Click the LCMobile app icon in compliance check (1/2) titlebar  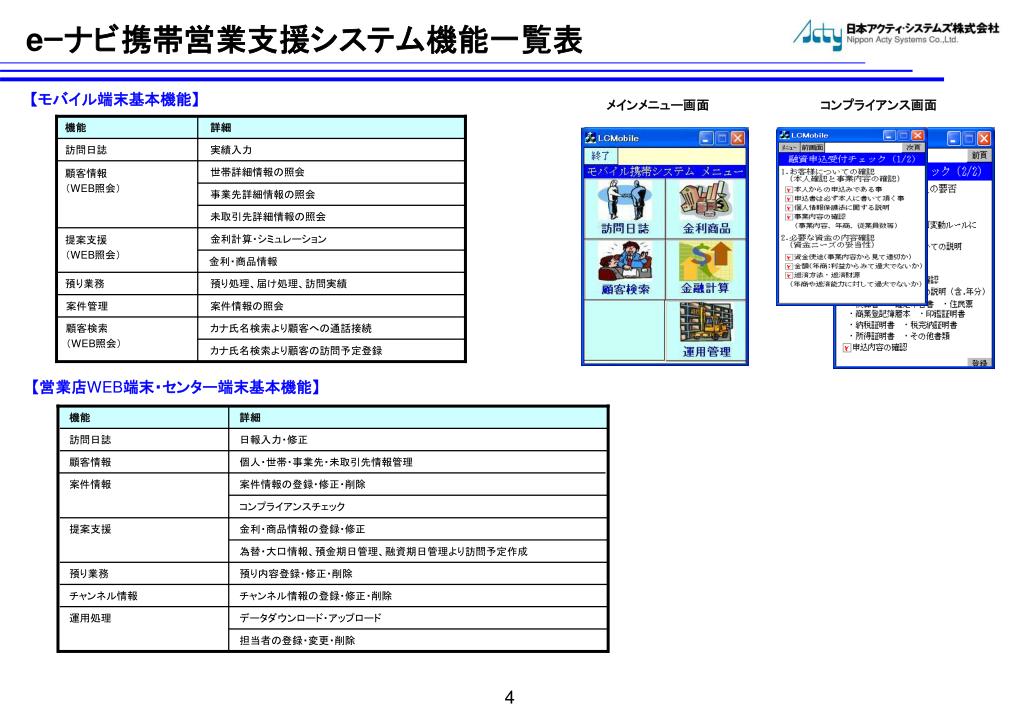click(x=784, y=135)
